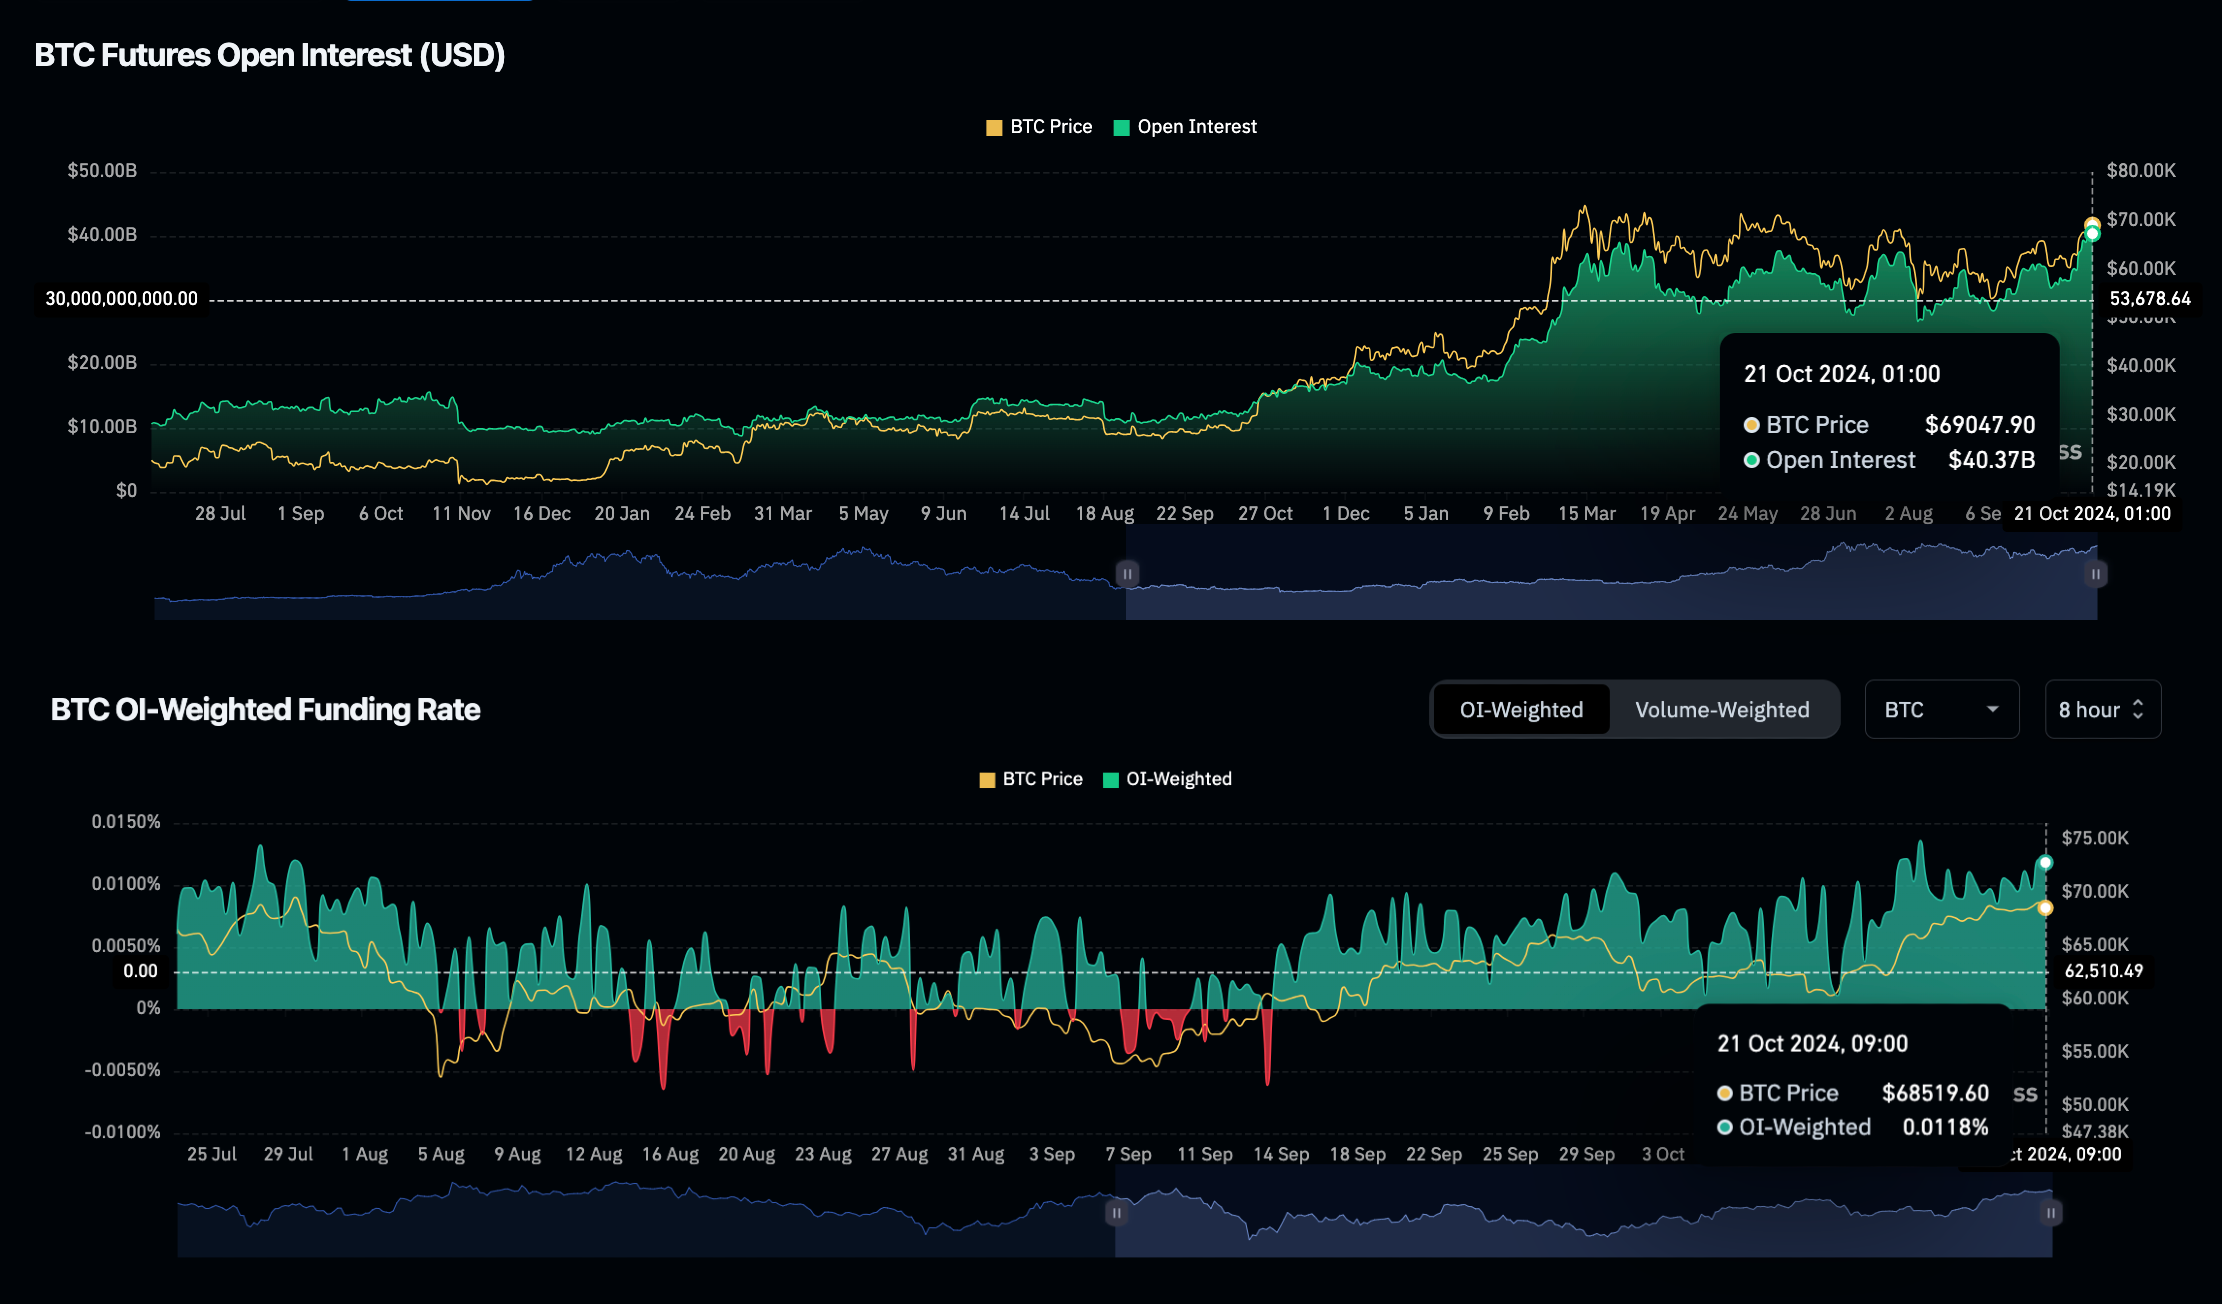The image size is (2222, 1304).
Task: Toggle OI-Weighted legend series
Action: (x=1167, y=779)
